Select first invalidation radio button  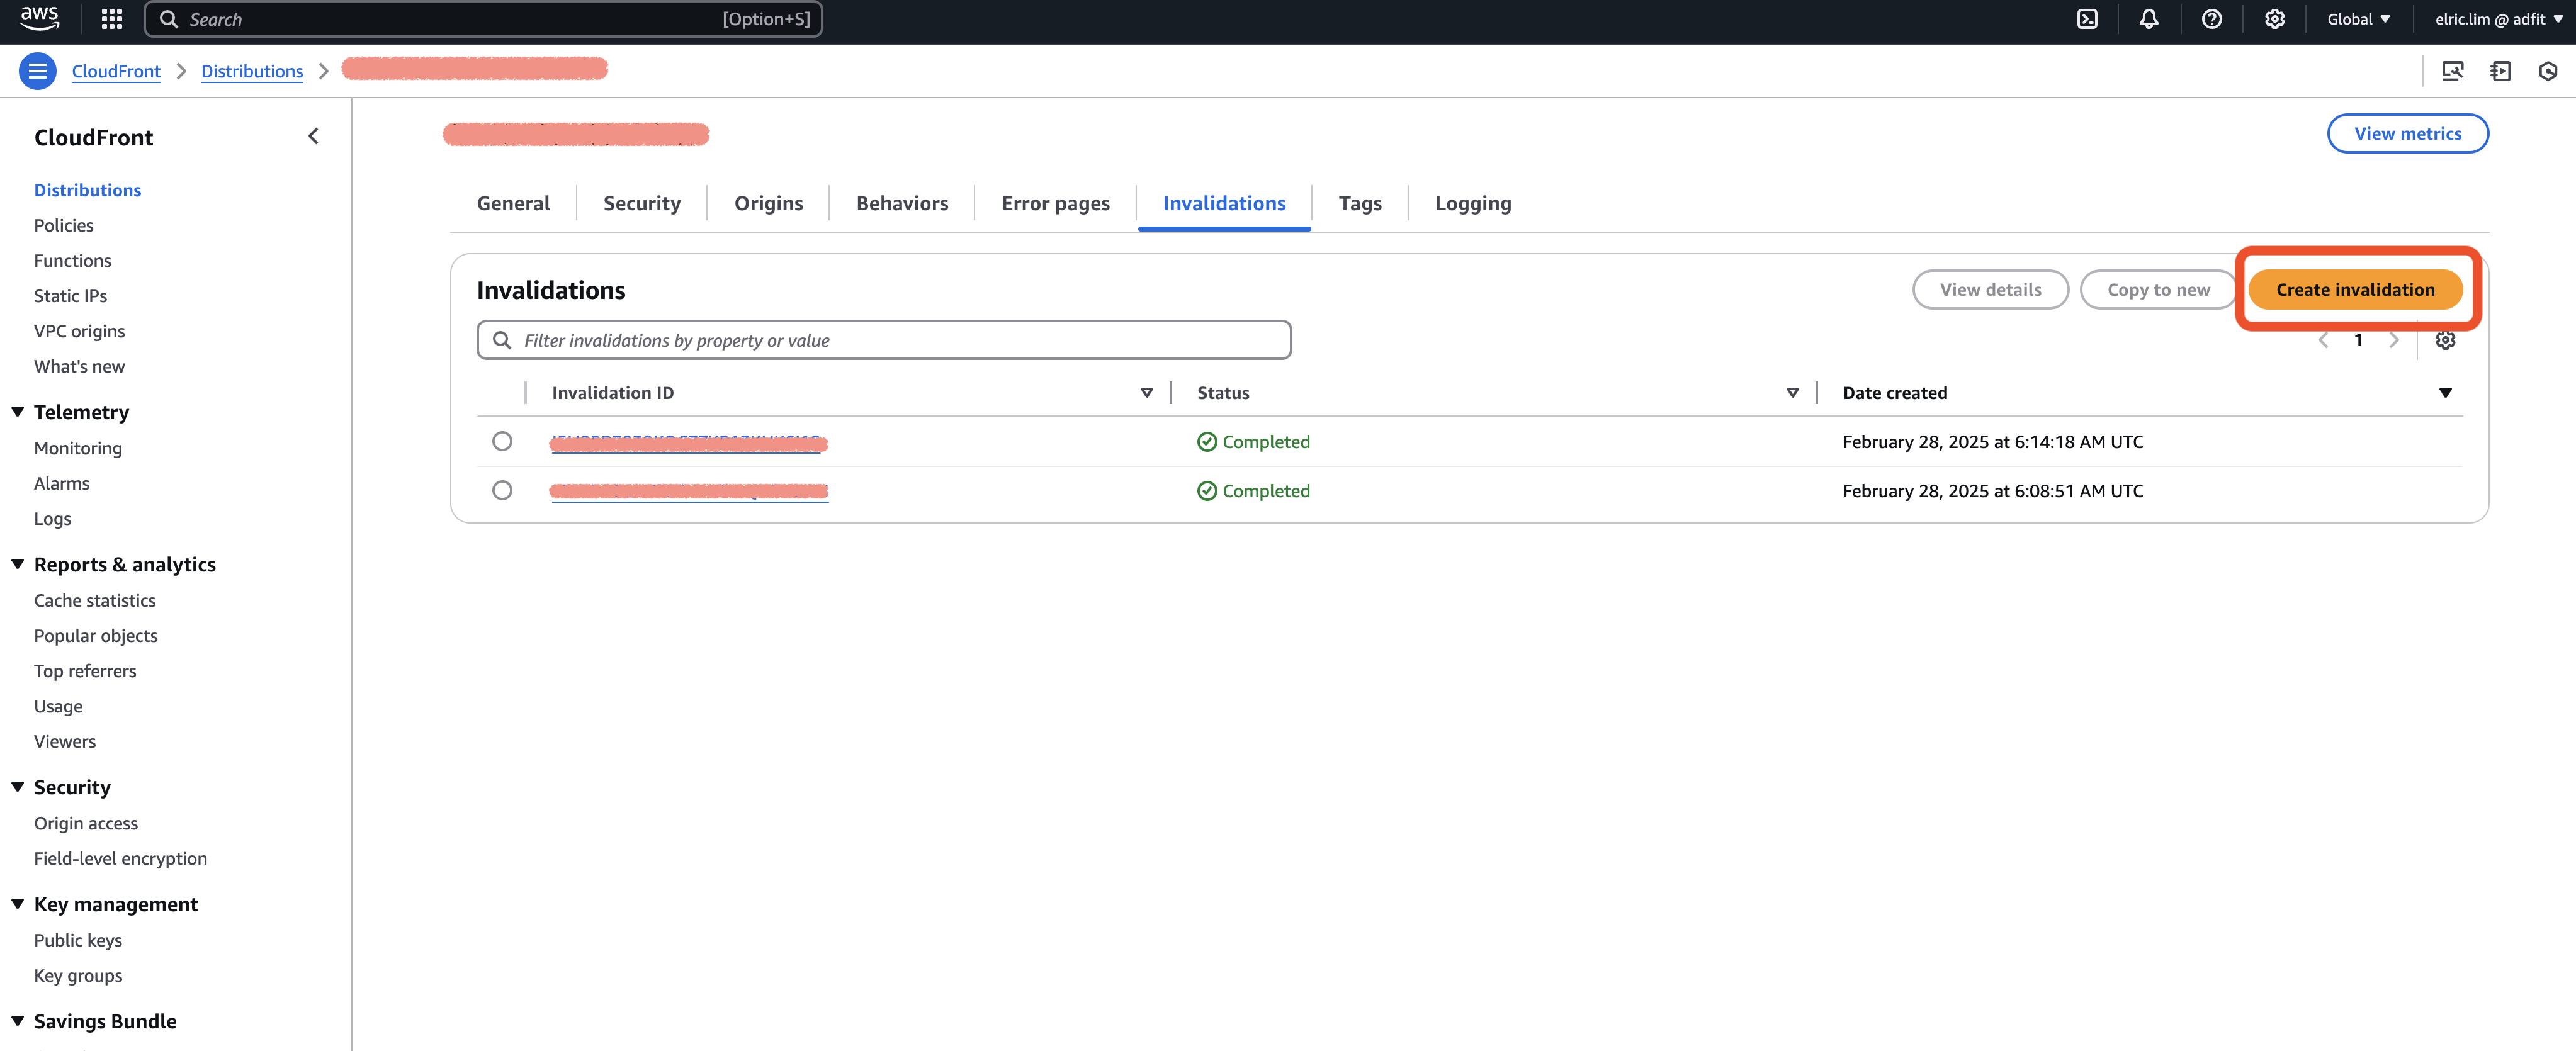tap(502, 441)
